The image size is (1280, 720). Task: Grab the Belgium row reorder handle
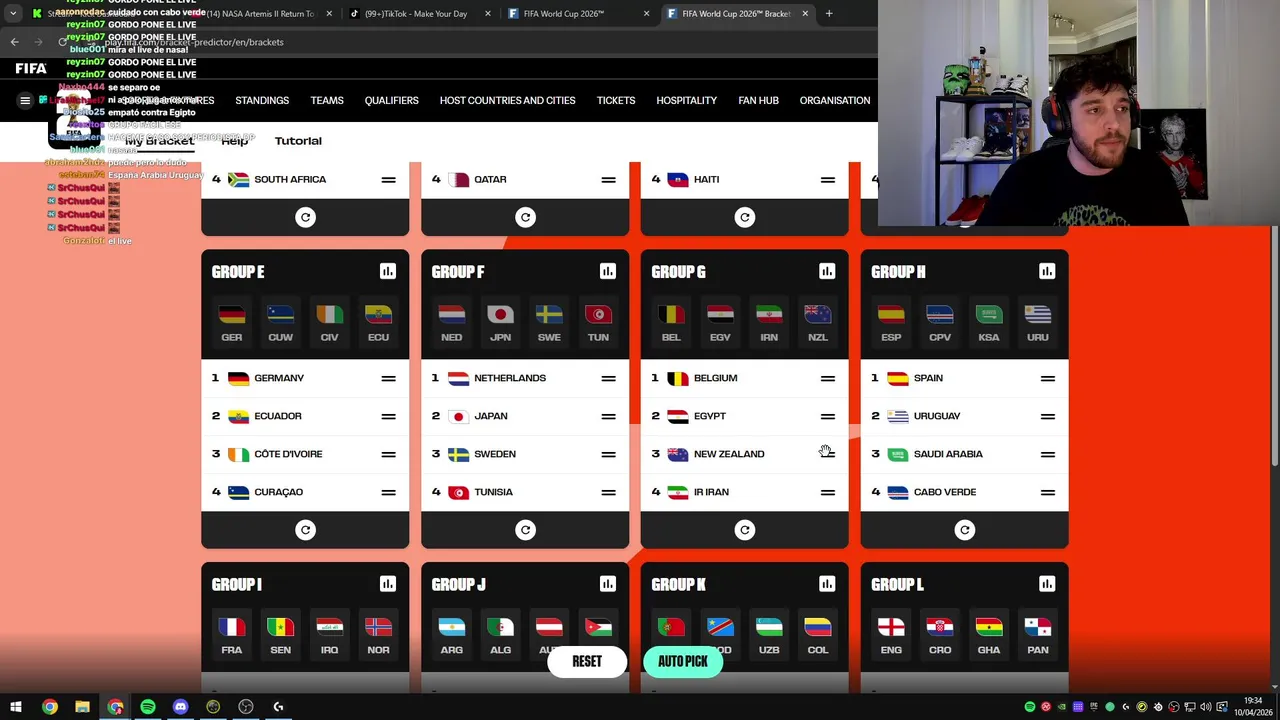coord(828,378)
